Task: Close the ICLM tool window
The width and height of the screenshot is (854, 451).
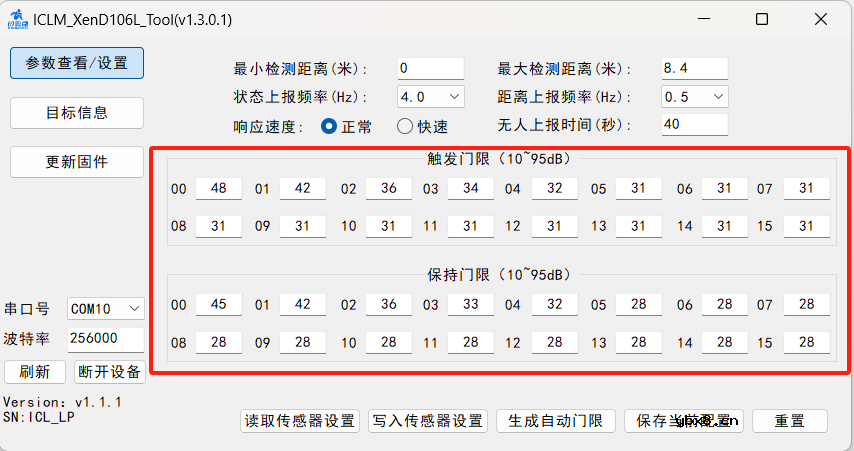Action: 821,19
